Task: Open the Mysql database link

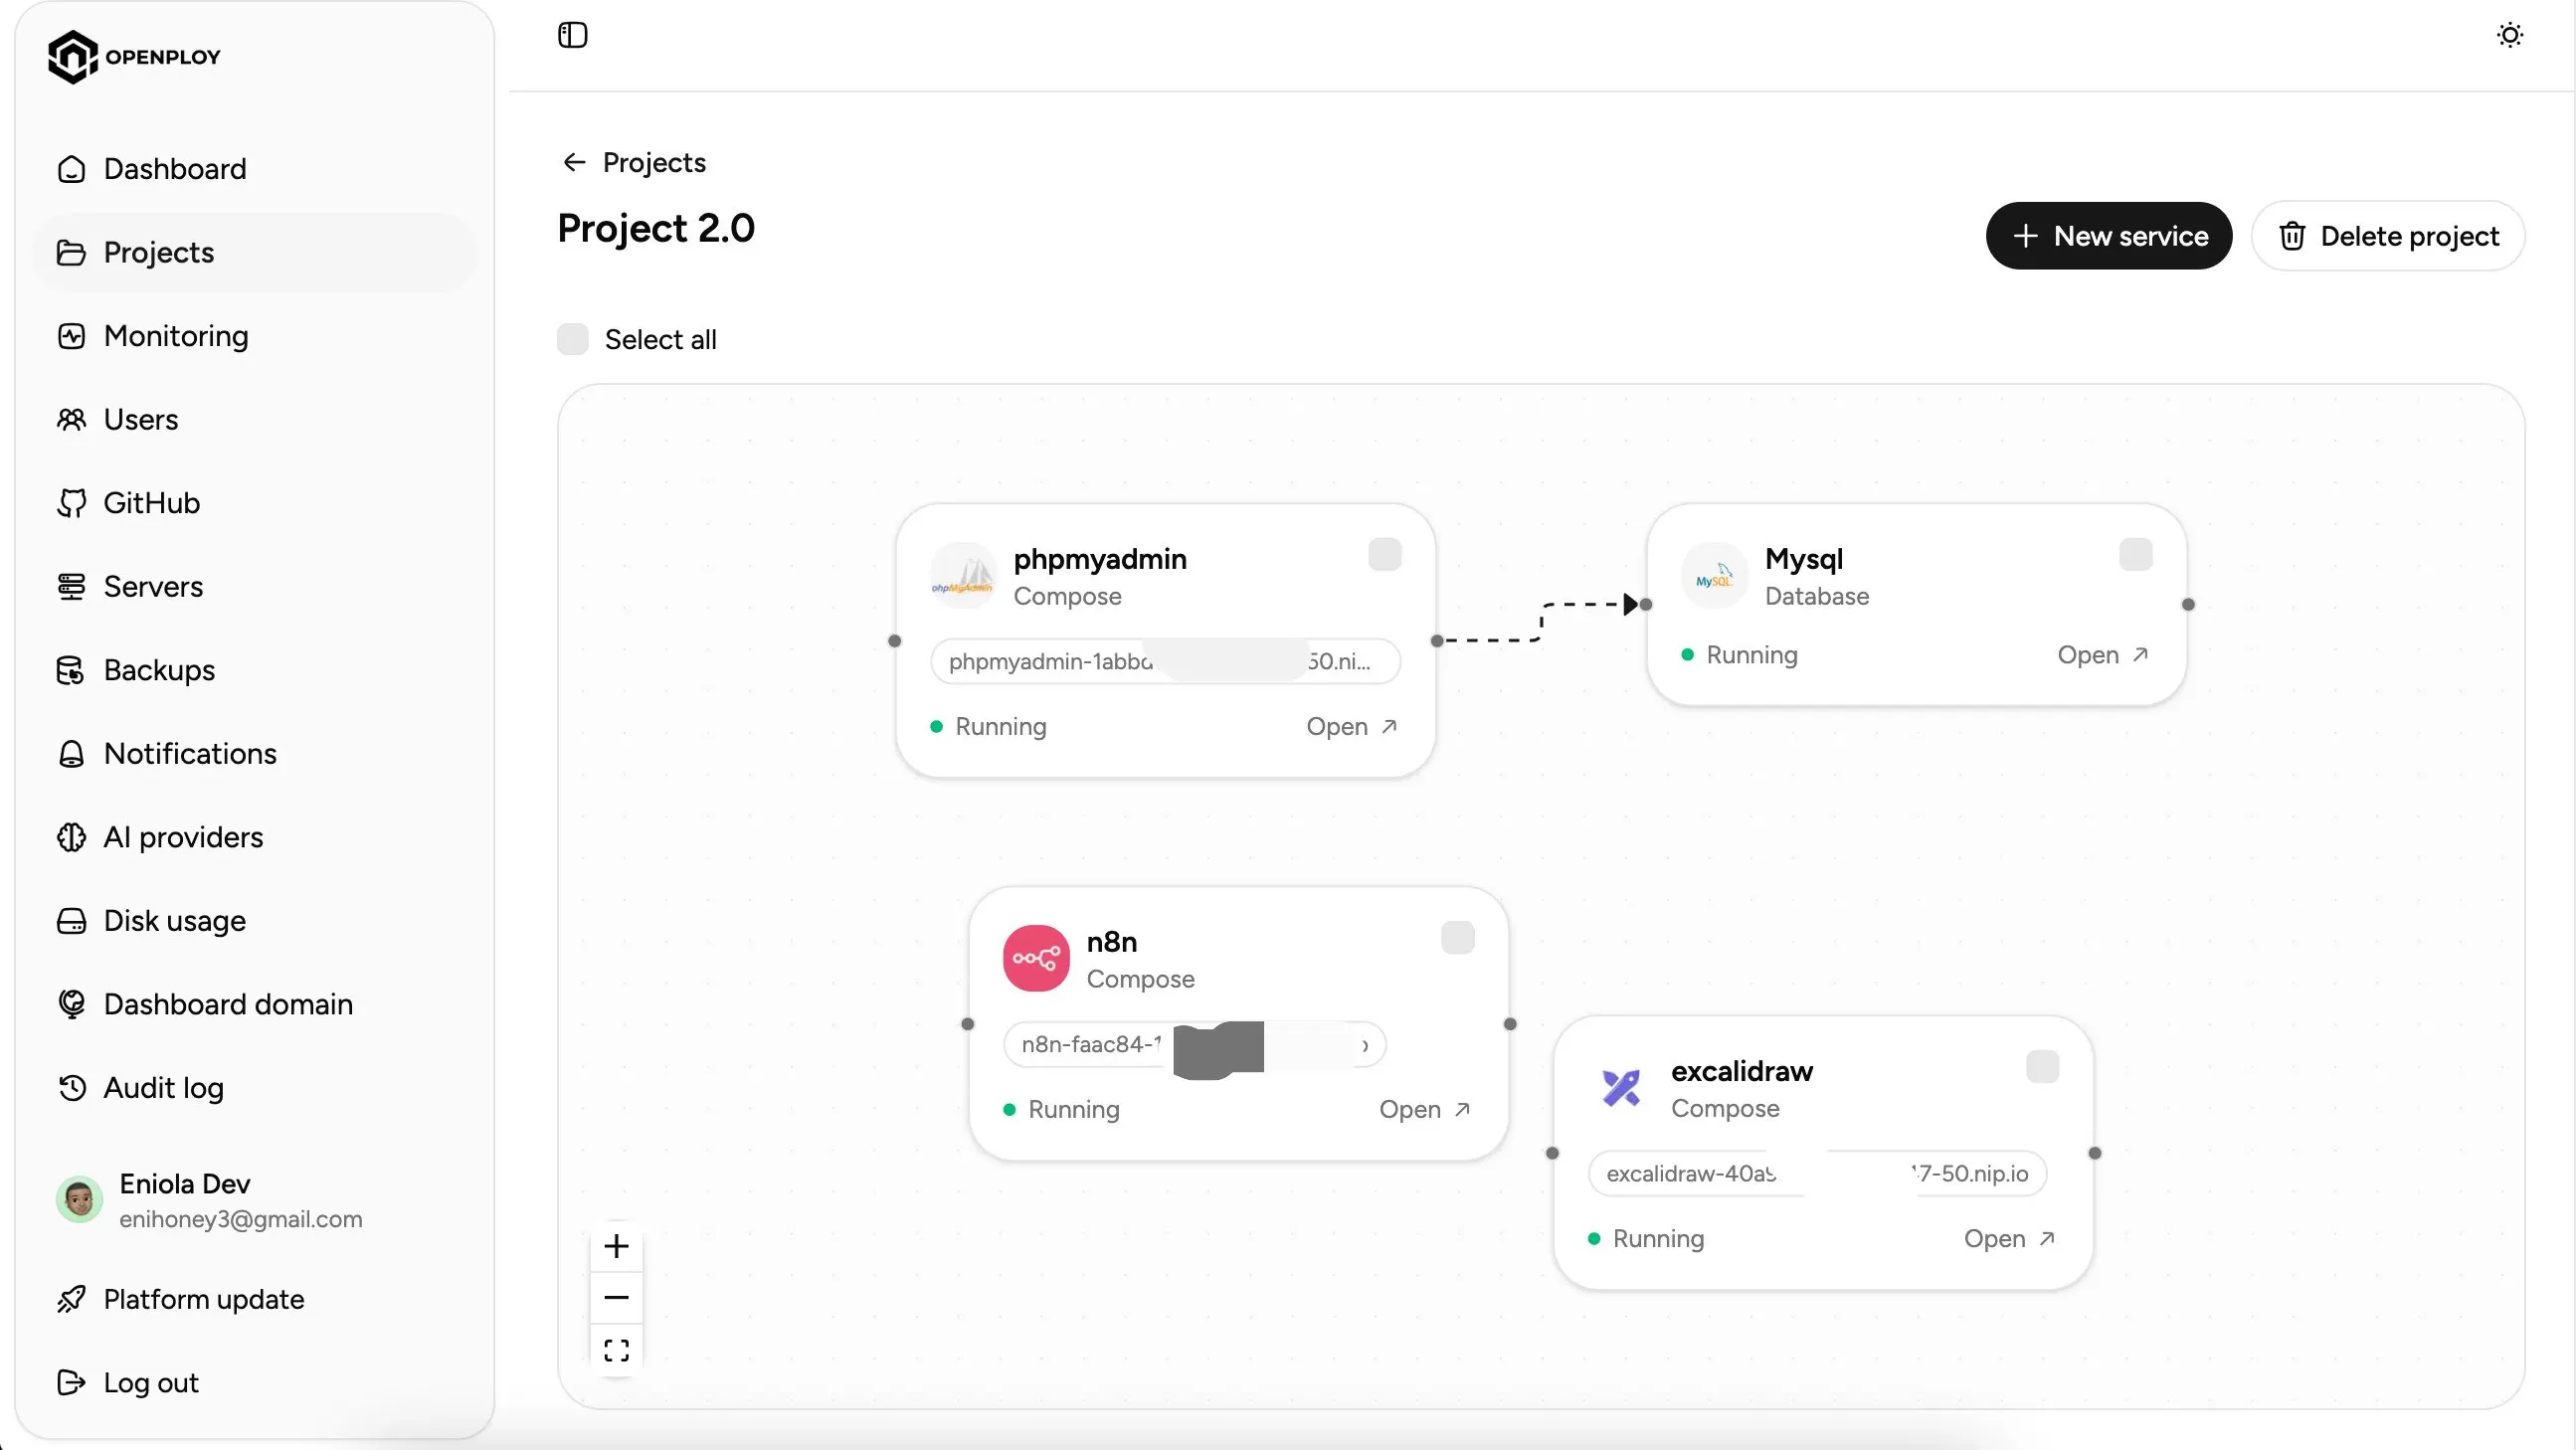Action: point(2102,655)
